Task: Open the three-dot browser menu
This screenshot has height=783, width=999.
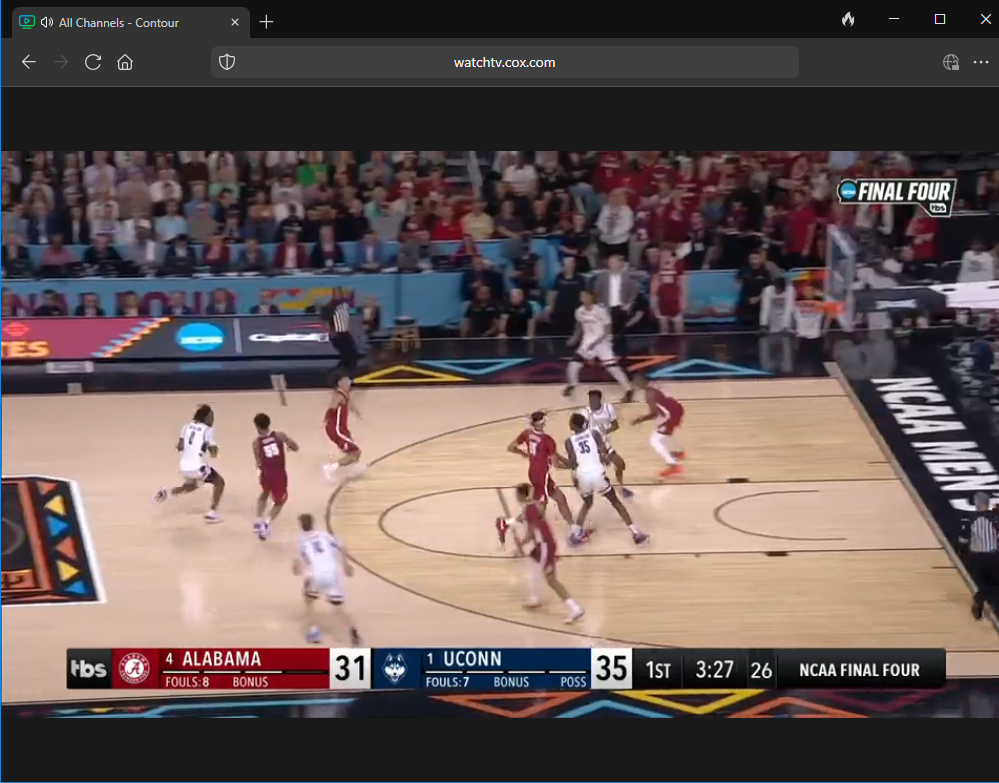Action: pyautogui.click(x=981, y=62)
